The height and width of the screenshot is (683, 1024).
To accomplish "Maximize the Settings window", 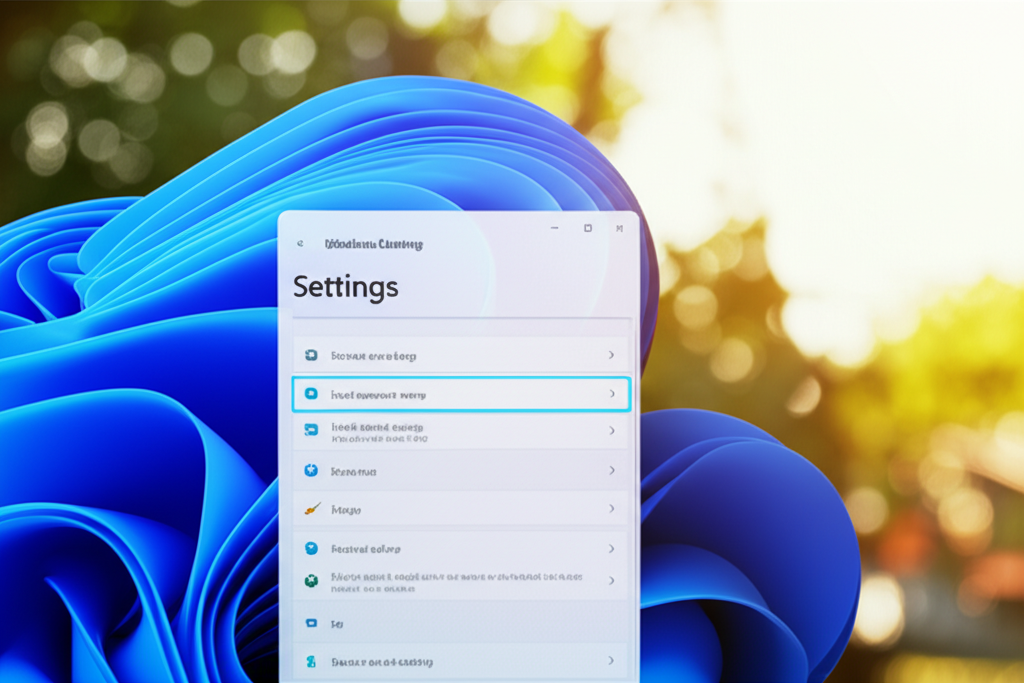I will point(588,228).
